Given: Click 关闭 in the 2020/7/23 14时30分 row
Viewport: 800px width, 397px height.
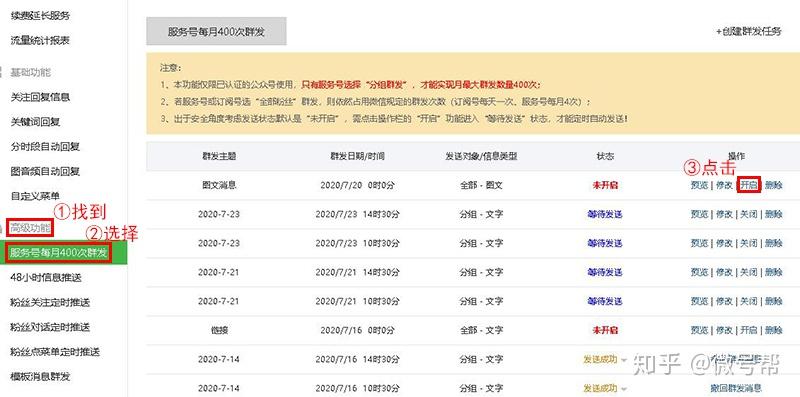Looking at the screenshot, I should [x=749, y=214].
